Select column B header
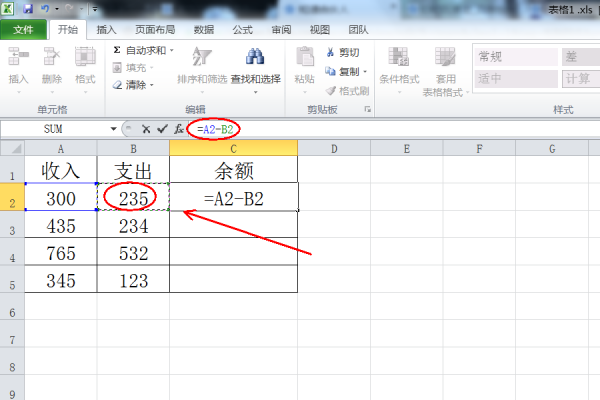 coord(133,149)
